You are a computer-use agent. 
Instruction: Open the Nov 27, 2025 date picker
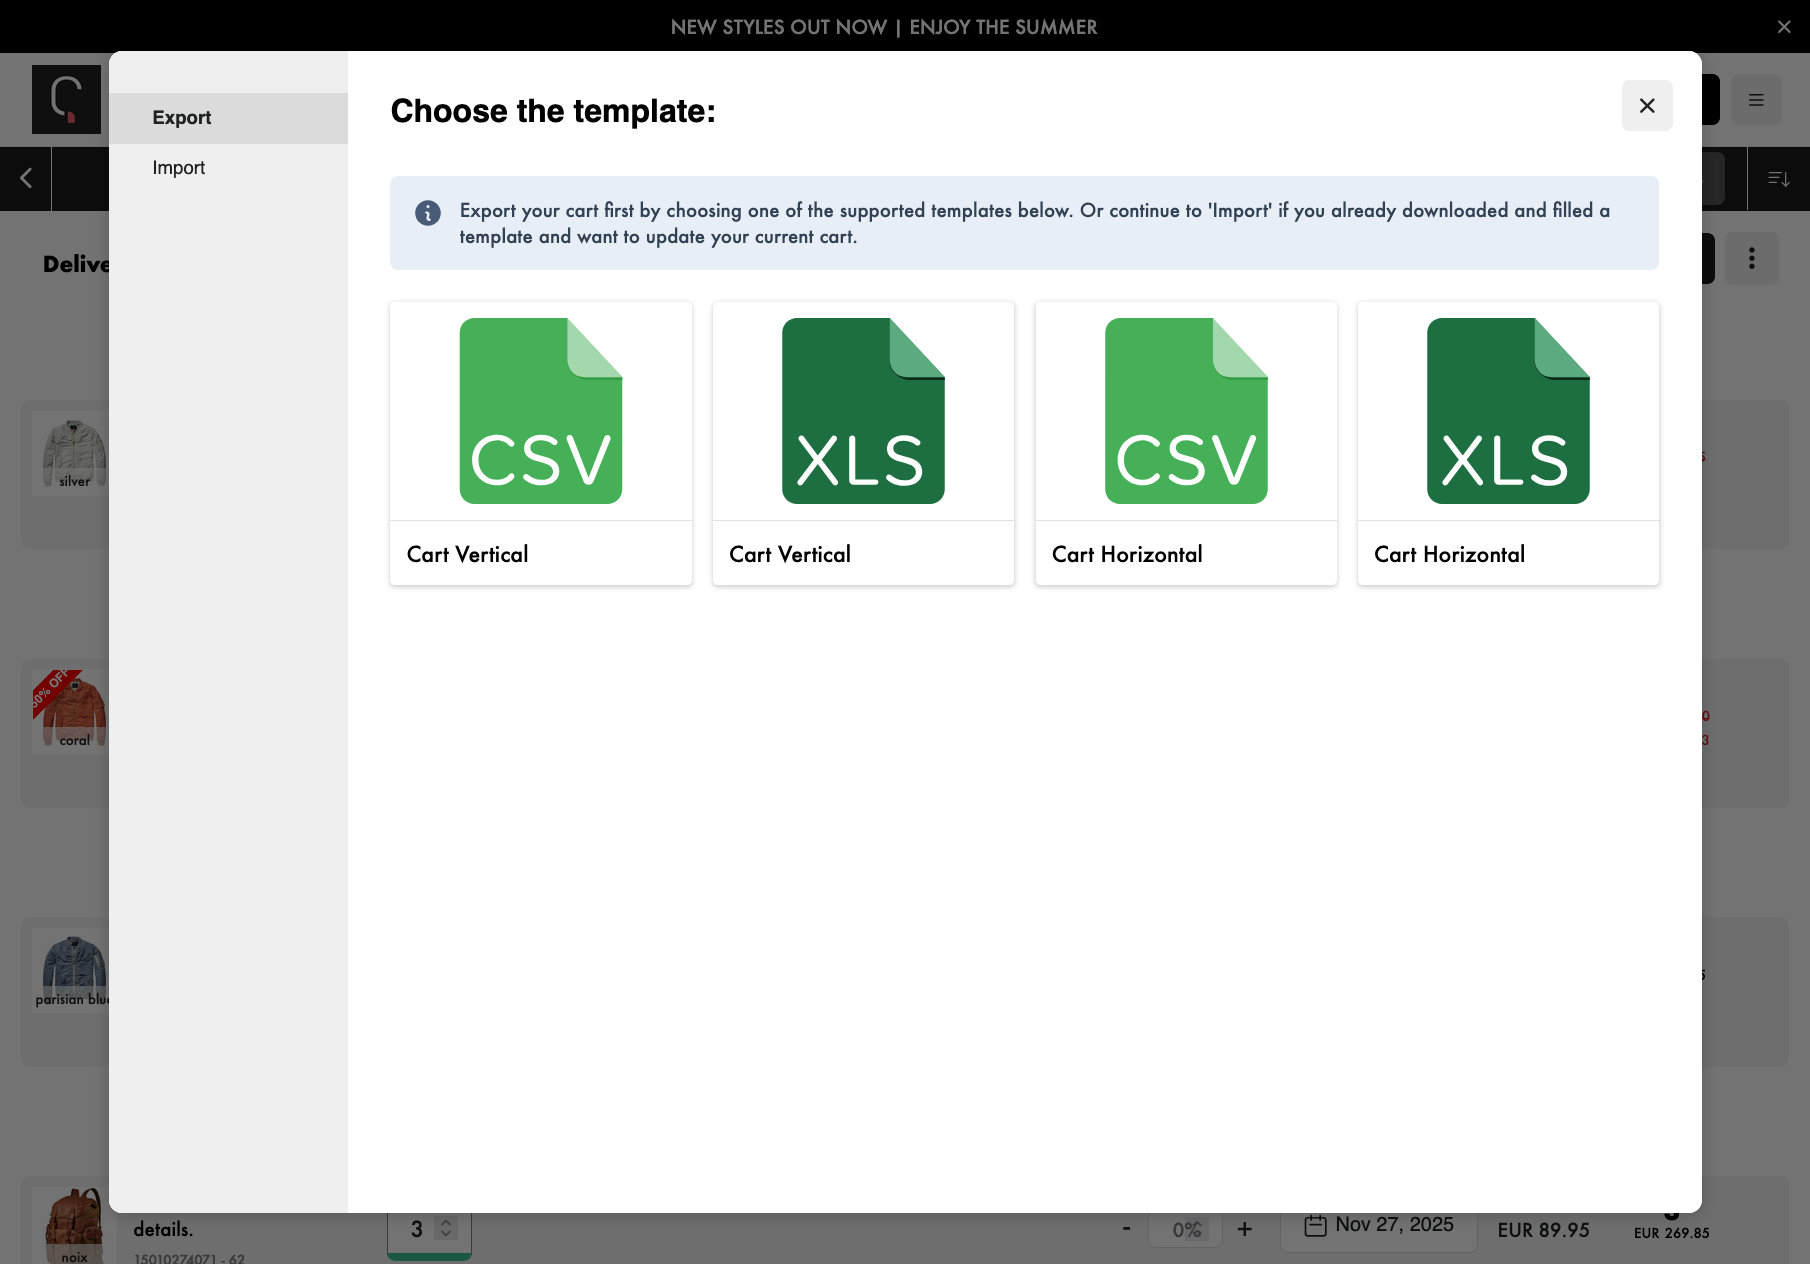click(1380, 1225)
